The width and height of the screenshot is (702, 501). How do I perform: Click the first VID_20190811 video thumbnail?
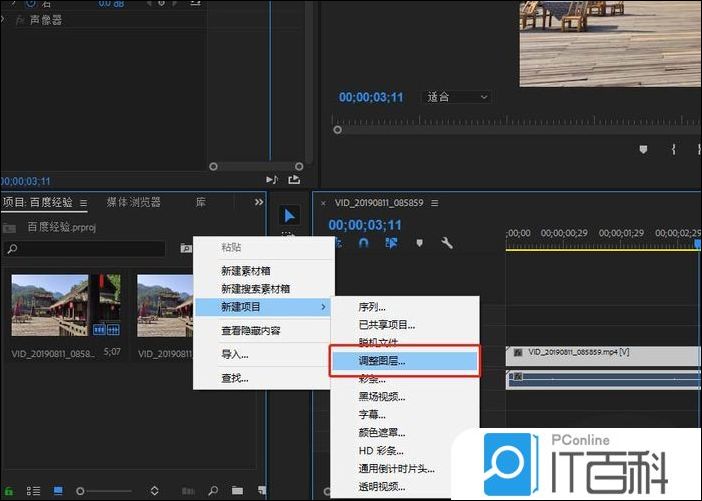coord(49,304)
